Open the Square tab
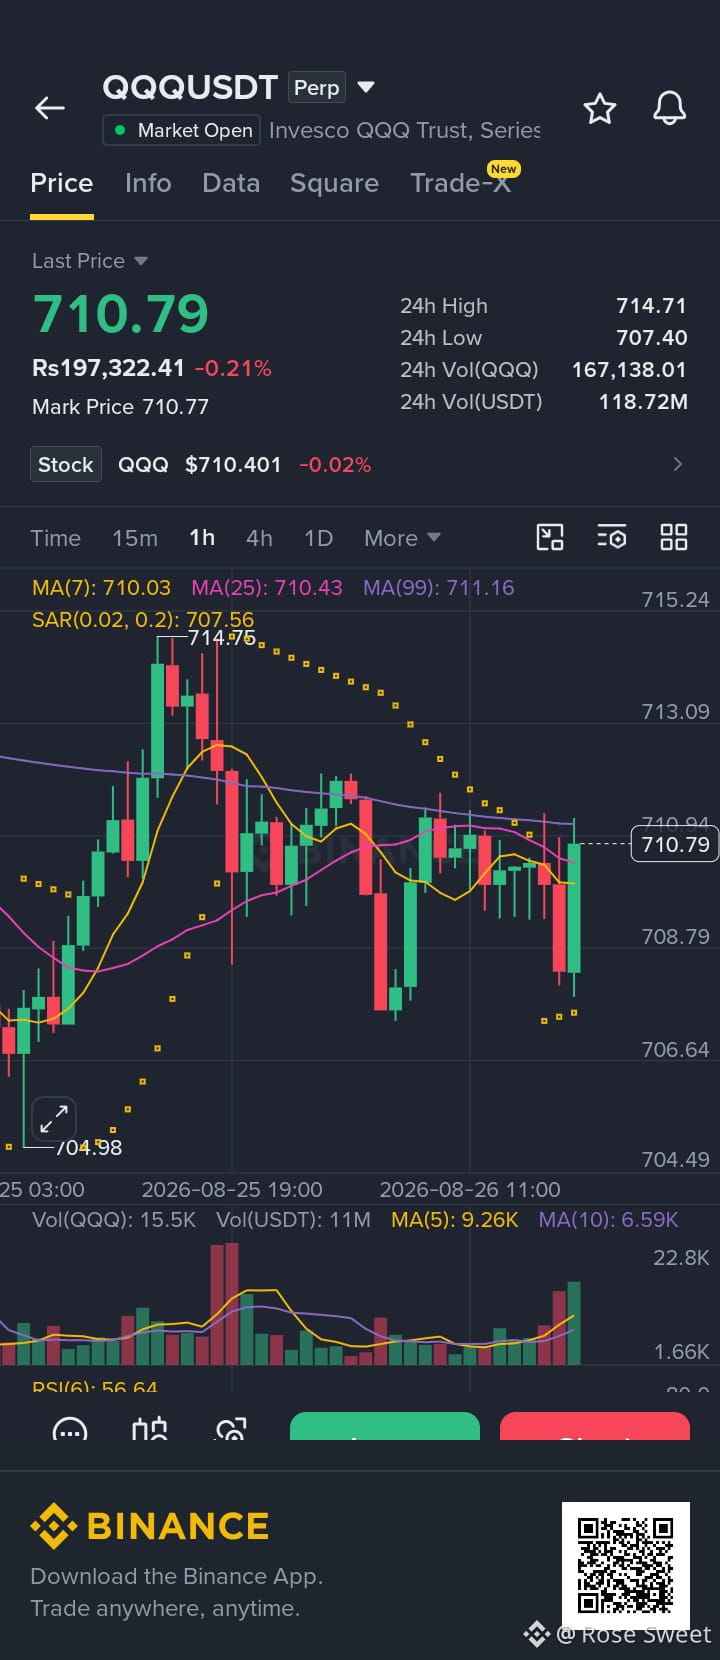720x1660 pixels. 334,183
